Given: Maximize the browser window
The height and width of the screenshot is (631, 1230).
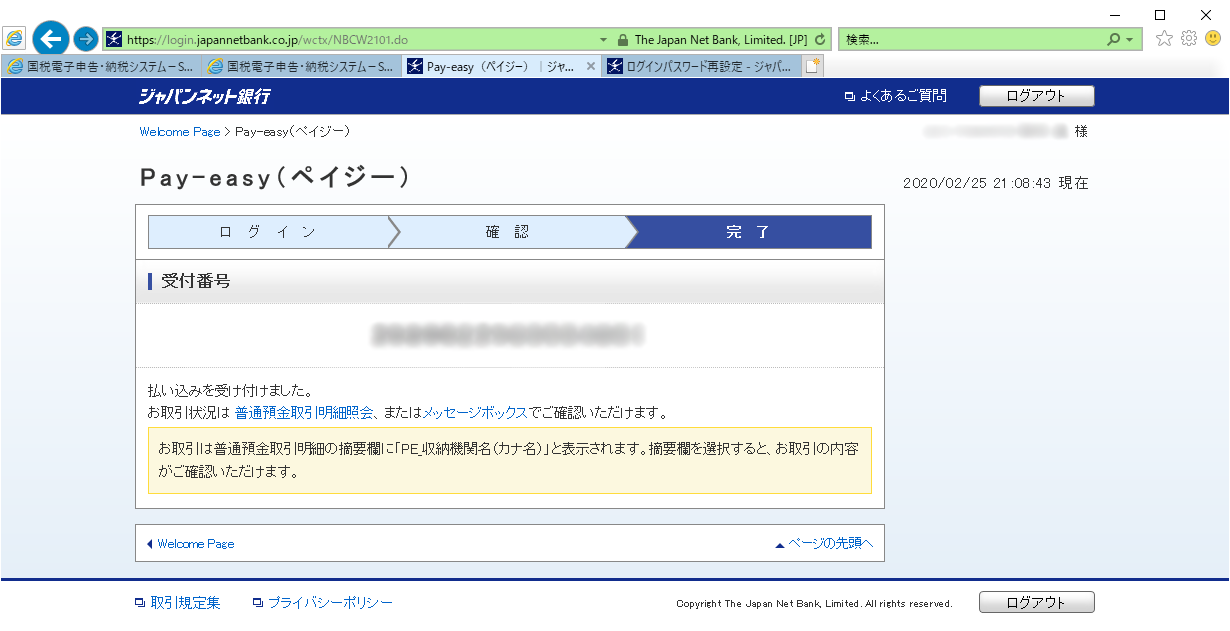Looking at the screenshot, I should (x=1160, y=14).
